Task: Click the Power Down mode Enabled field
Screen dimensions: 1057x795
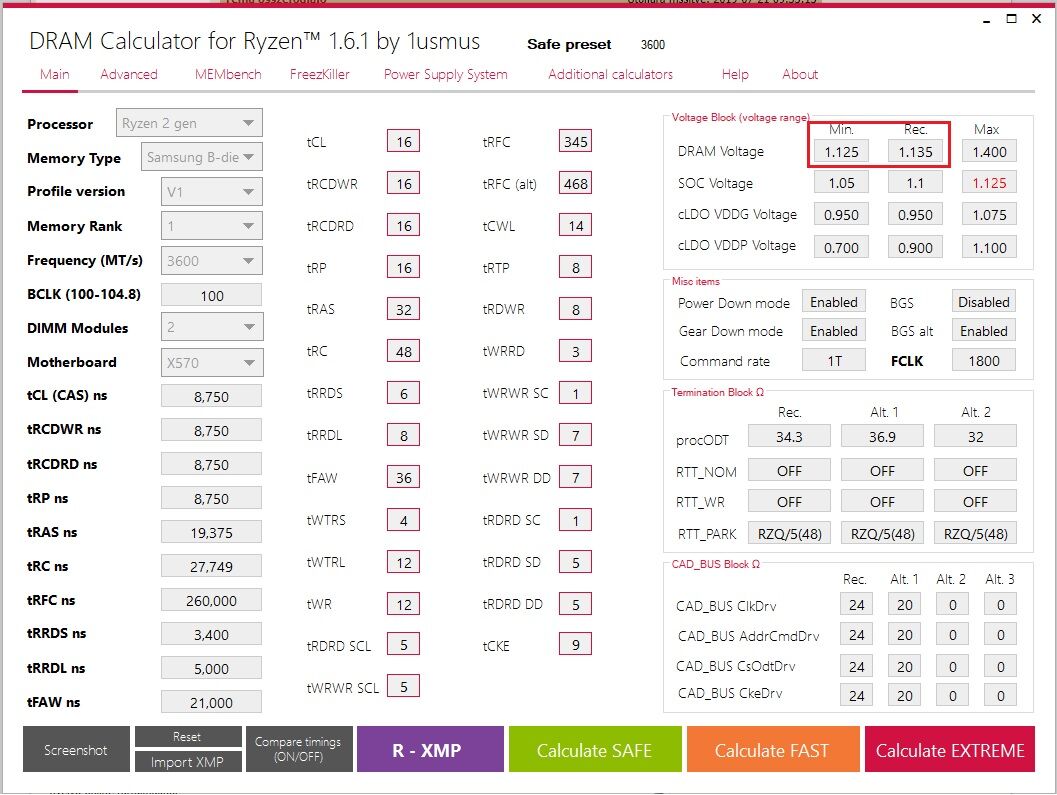Action: (834, 302)
